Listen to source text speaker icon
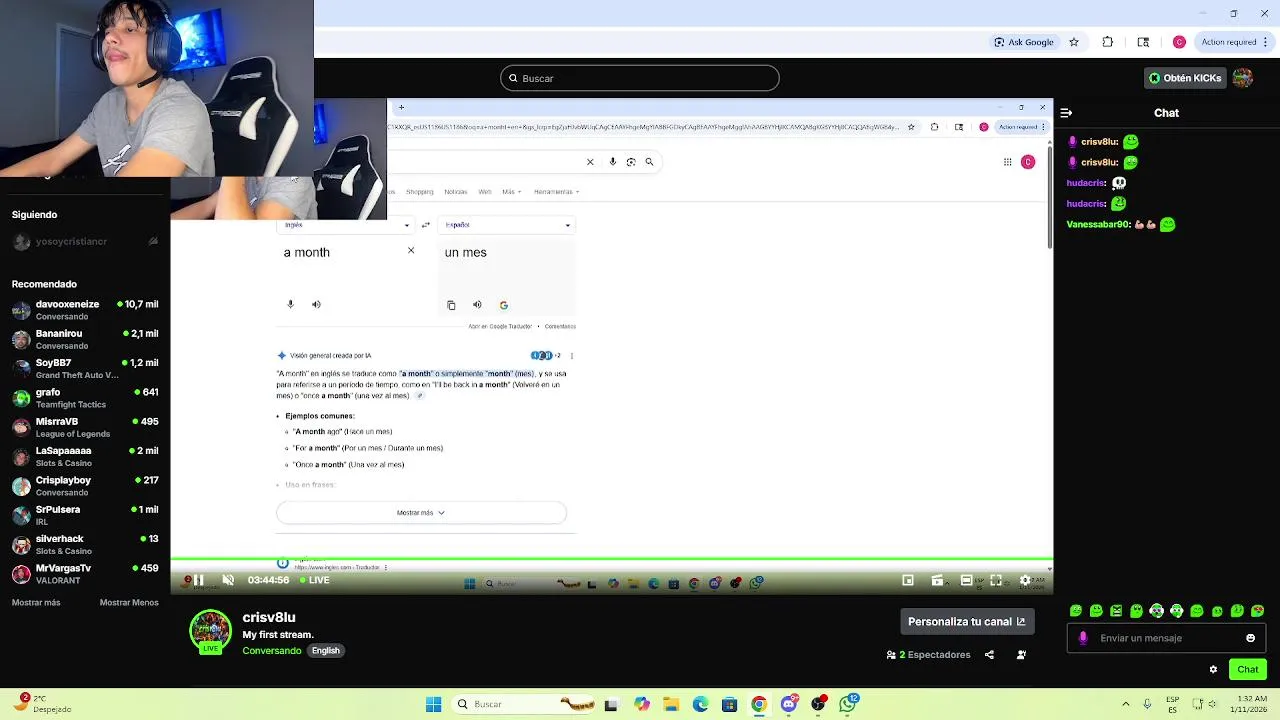 316,305
